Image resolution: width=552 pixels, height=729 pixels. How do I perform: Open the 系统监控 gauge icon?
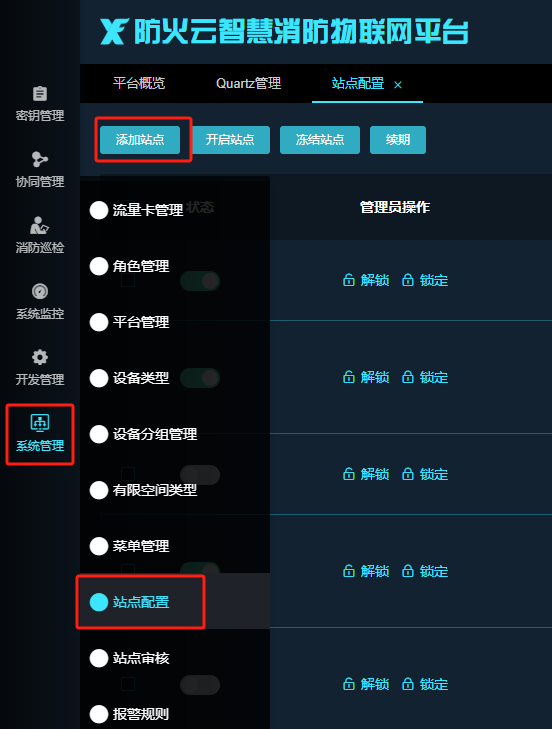(40, 292)
